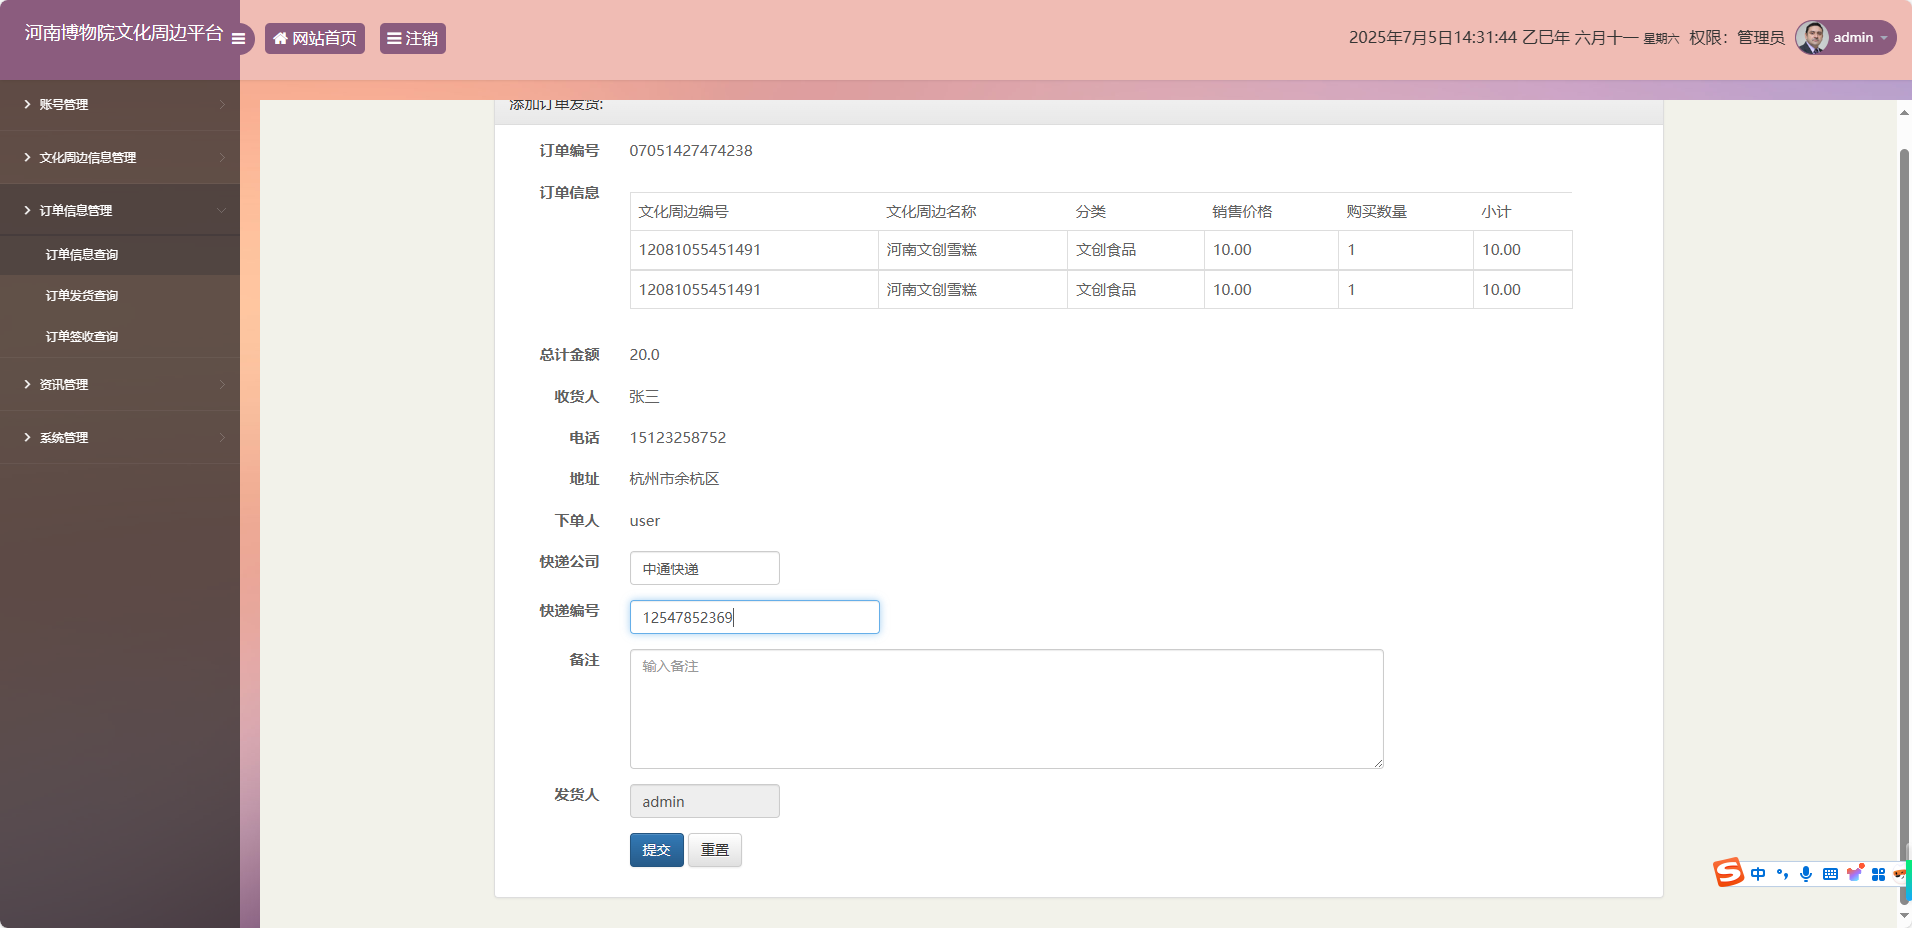Click the Sogou input method tray icon
Image resolution: width=1912 pixels, height=928 pixels.
[x=1729, y=873]
